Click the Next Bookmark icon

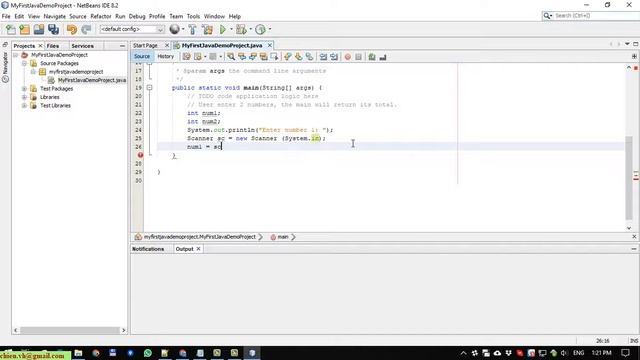[299, 57]
